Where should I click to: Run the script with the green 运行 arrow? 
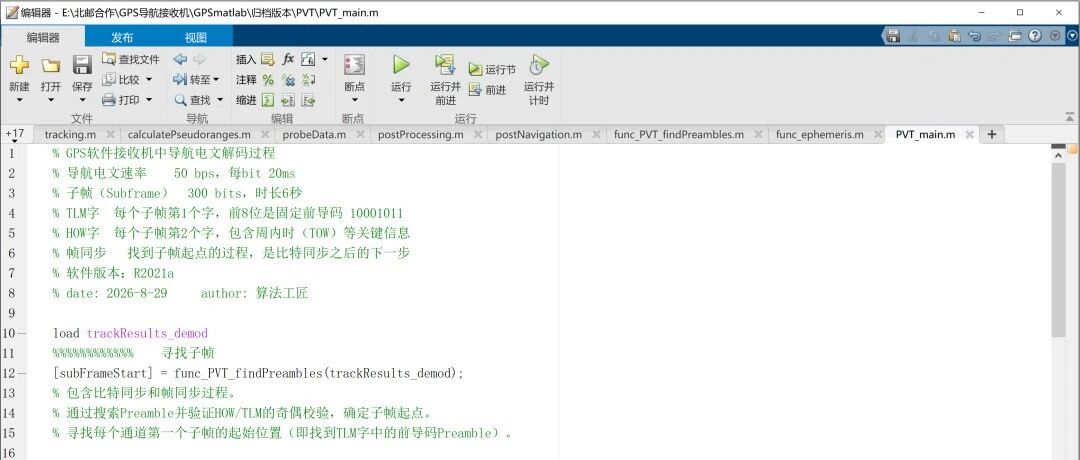pyautogui.click(x=401, y=65)
